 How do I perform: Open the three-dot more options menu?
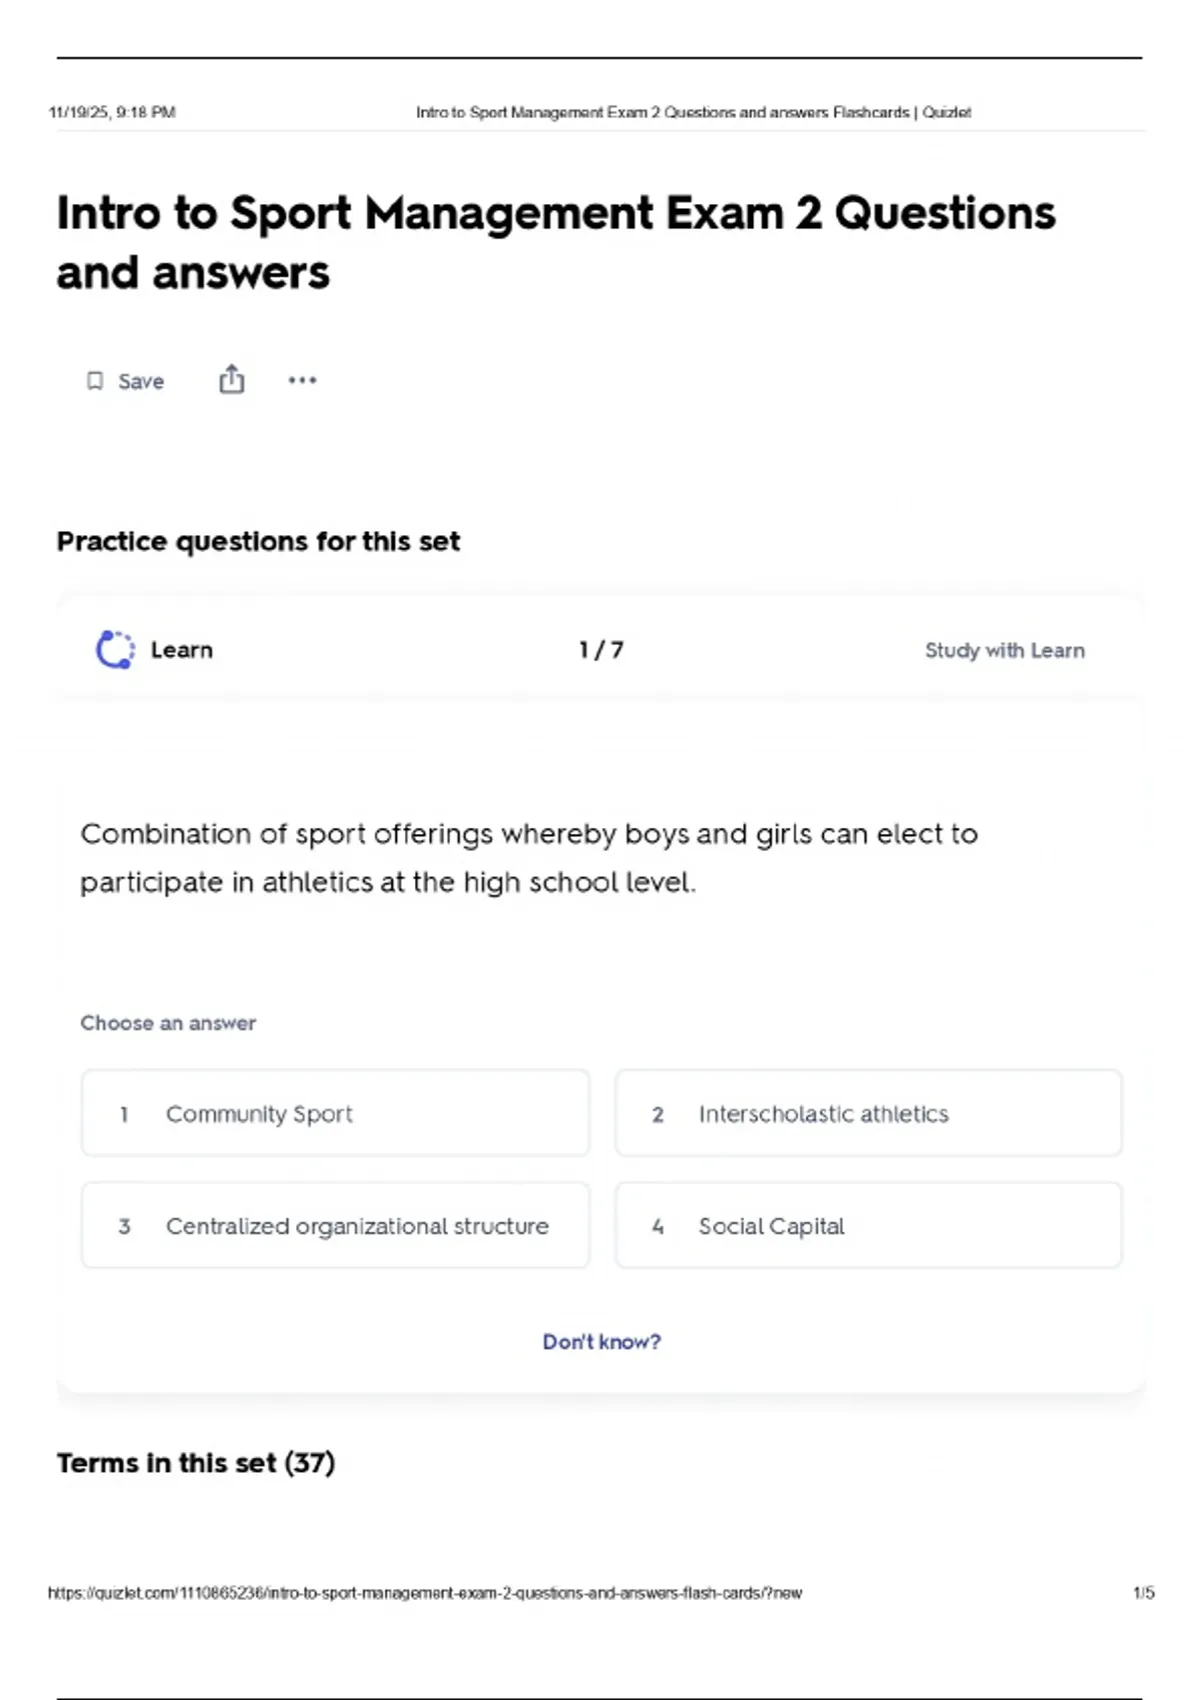(302, 380)
